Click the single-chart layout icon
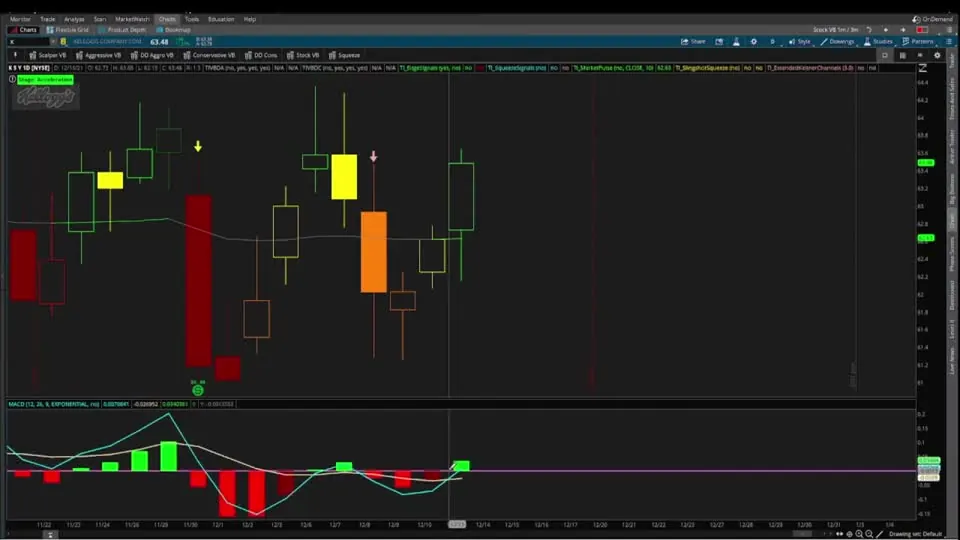This screenshot has height=540, width=960. [x=885, y=55]
